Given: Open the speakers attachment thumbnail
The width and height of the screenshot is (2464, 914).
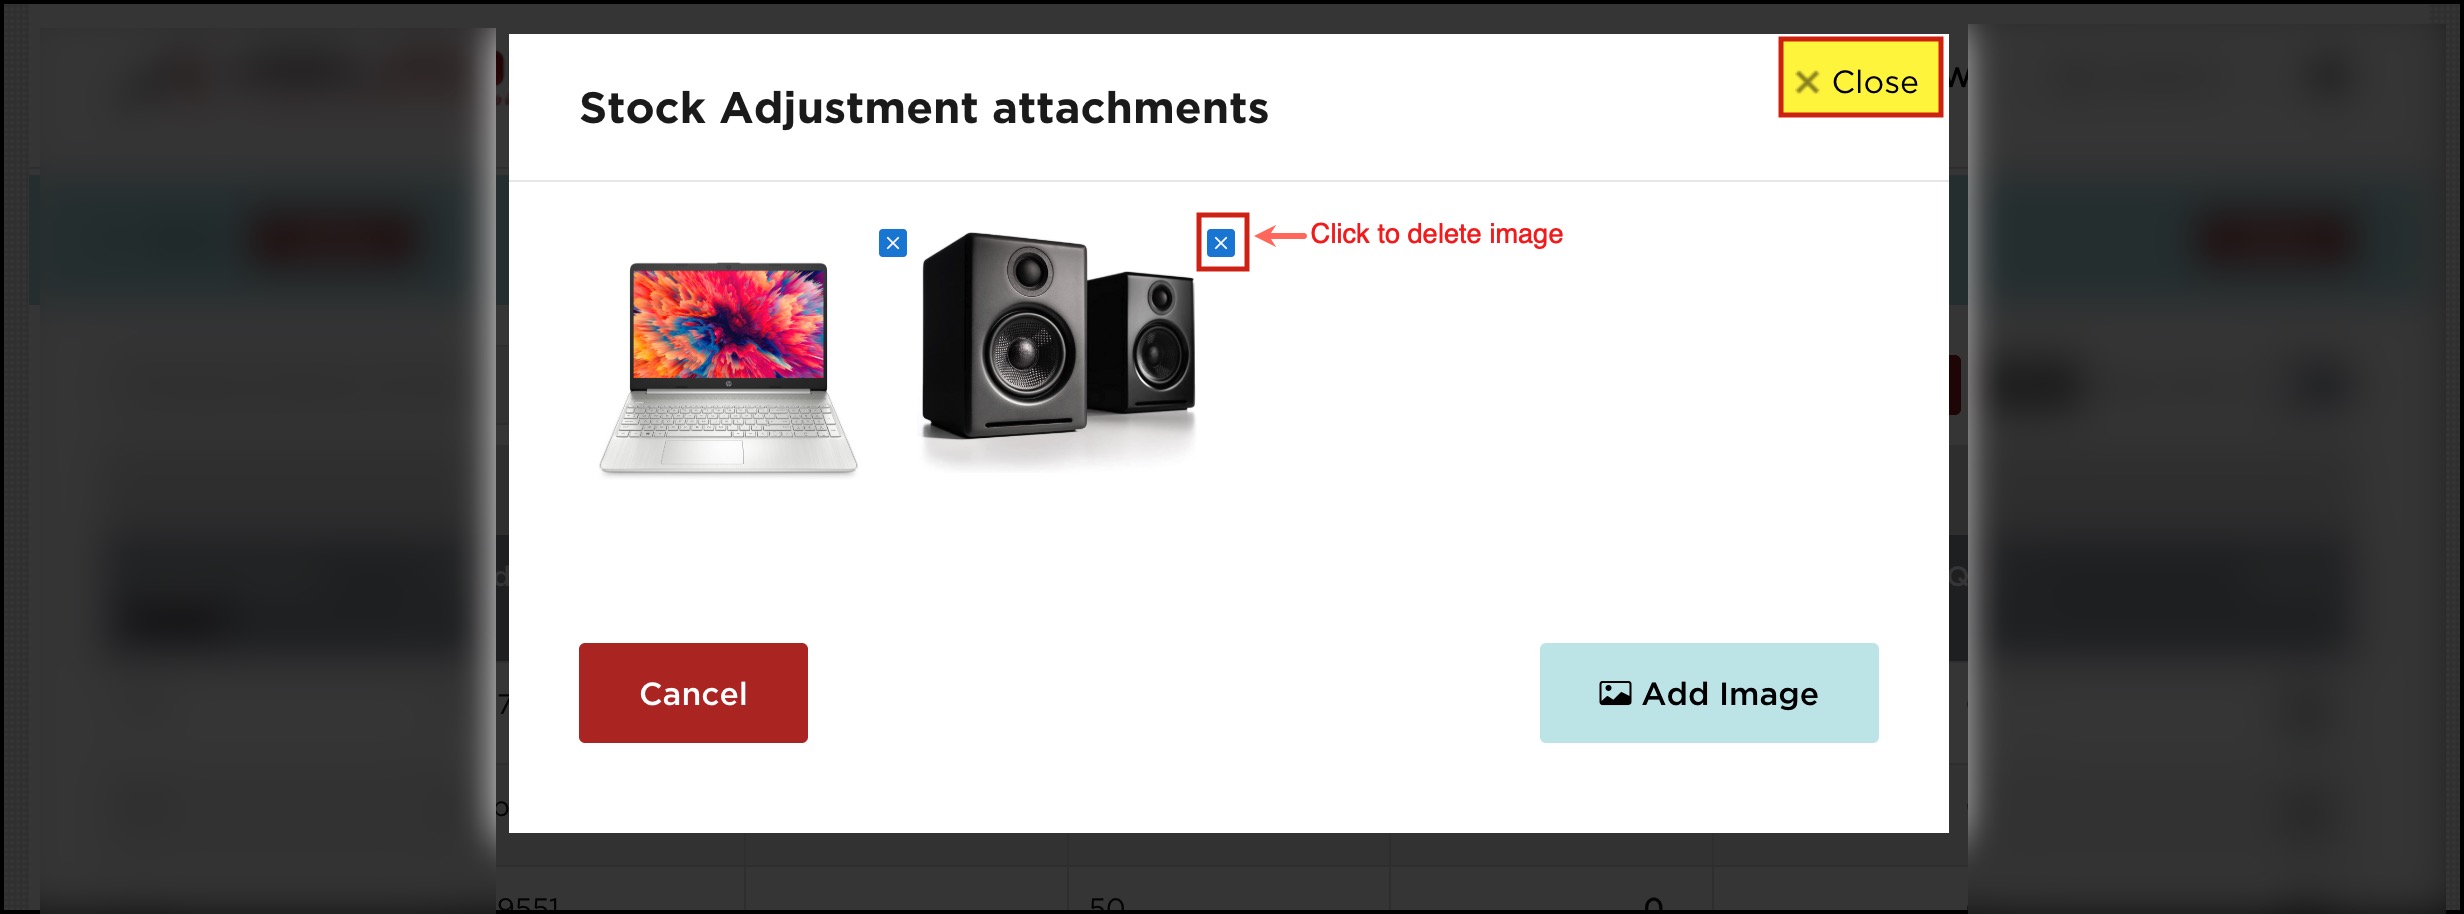Looking at the screenshot, I should [x=1058, y=345].
